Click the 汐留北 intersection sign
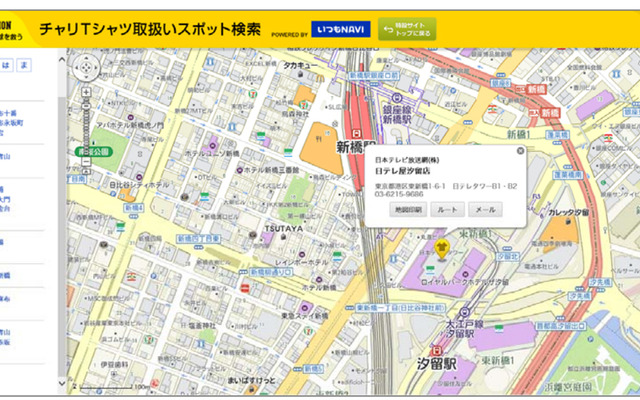The image size is (640, 400). (507, 256)
